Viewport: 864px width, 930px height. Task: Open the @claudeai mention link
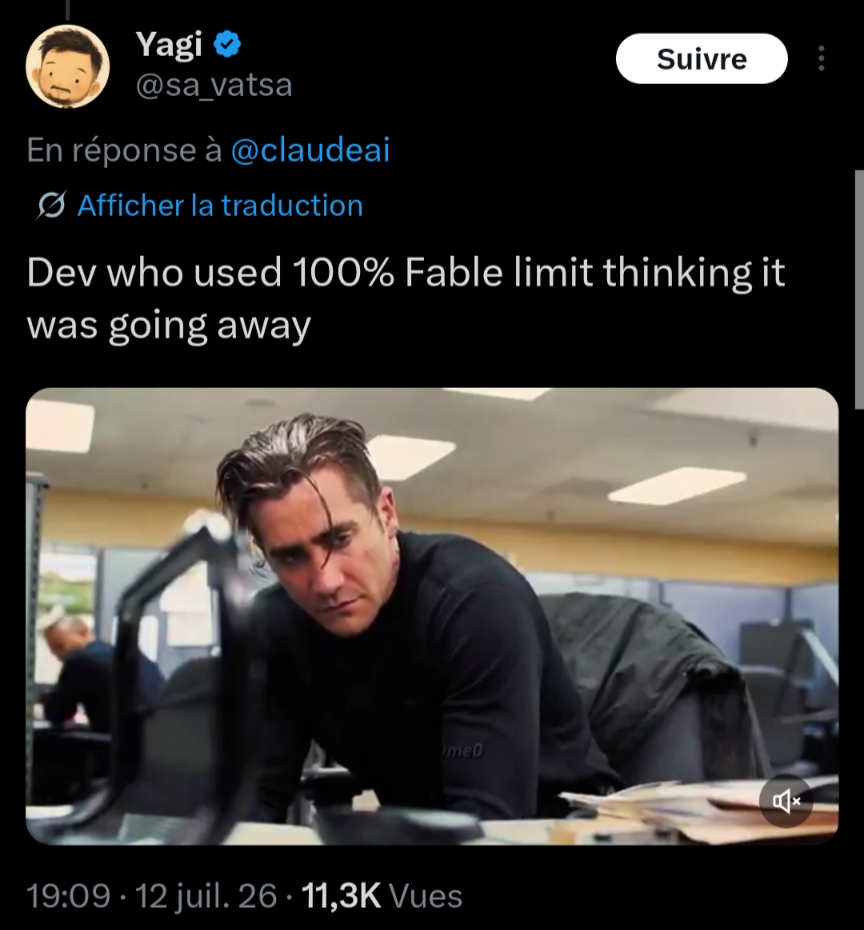tap(310, 149)
